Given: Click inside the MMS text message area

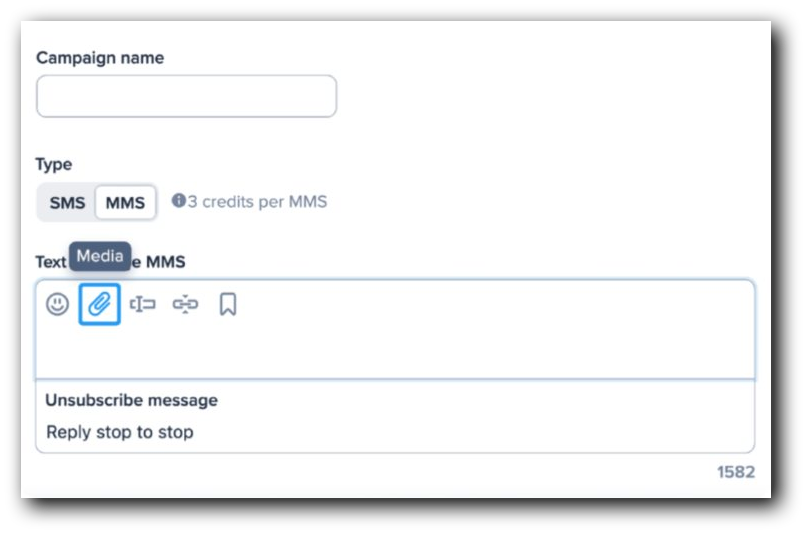Looking at the screenshot, I should pyautogui.click(x=395, y=350).
